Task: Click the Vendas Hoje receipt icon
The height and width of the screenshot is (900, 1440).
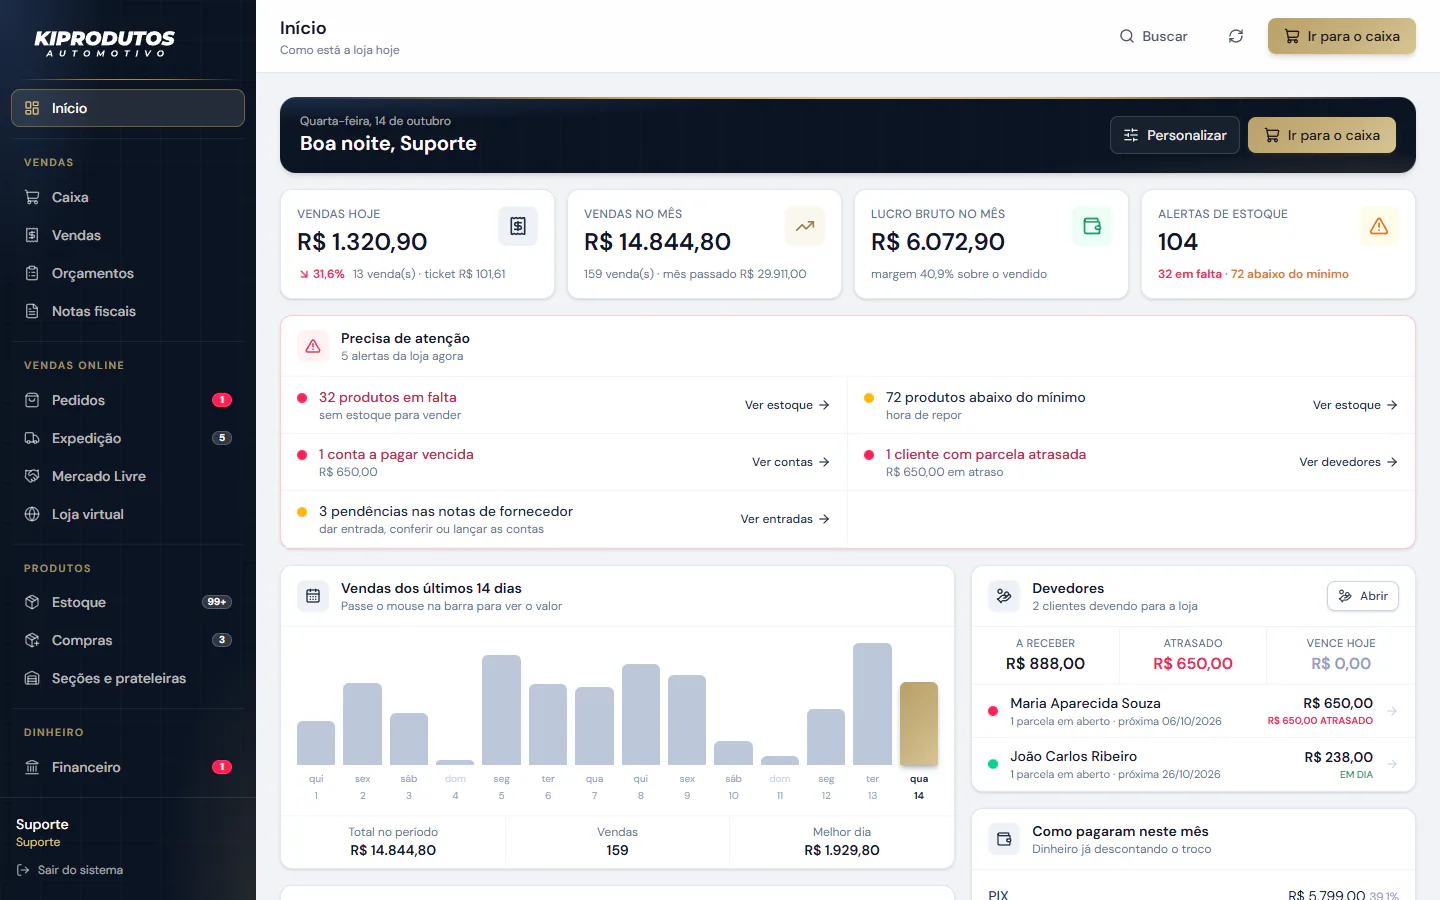Action: coord(518,226)
